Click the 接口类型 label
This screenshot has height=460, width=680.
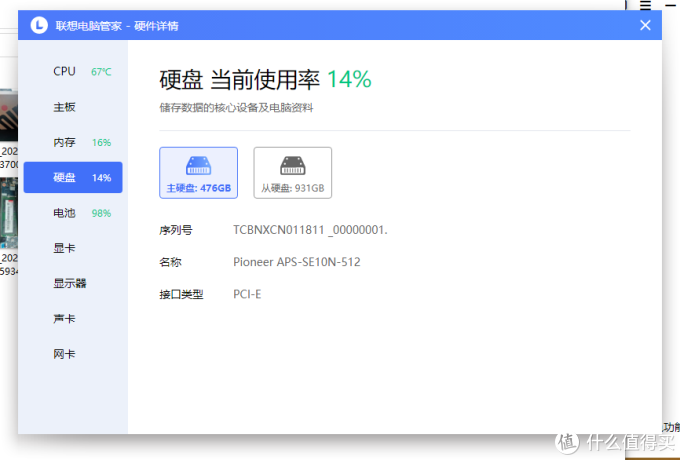tap(181, 294)
